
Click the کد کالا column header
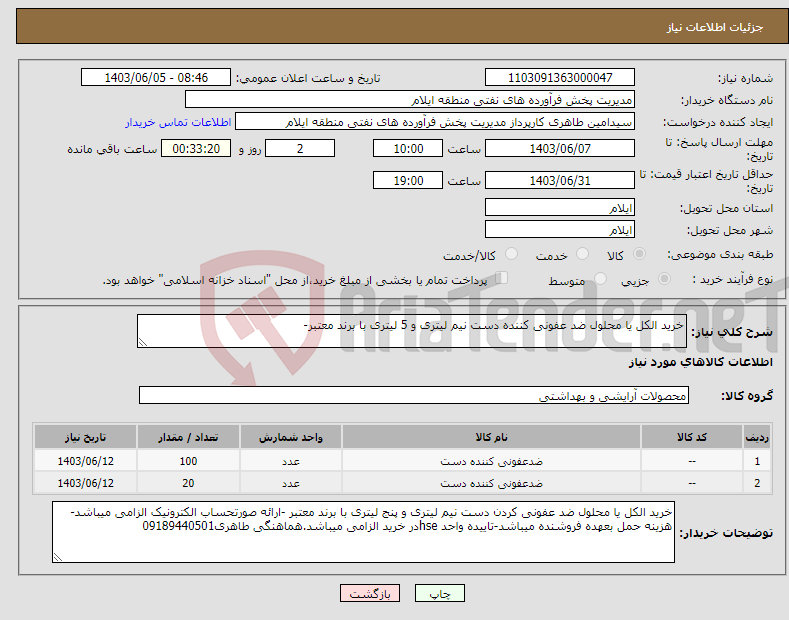click(x=691, y=437)
